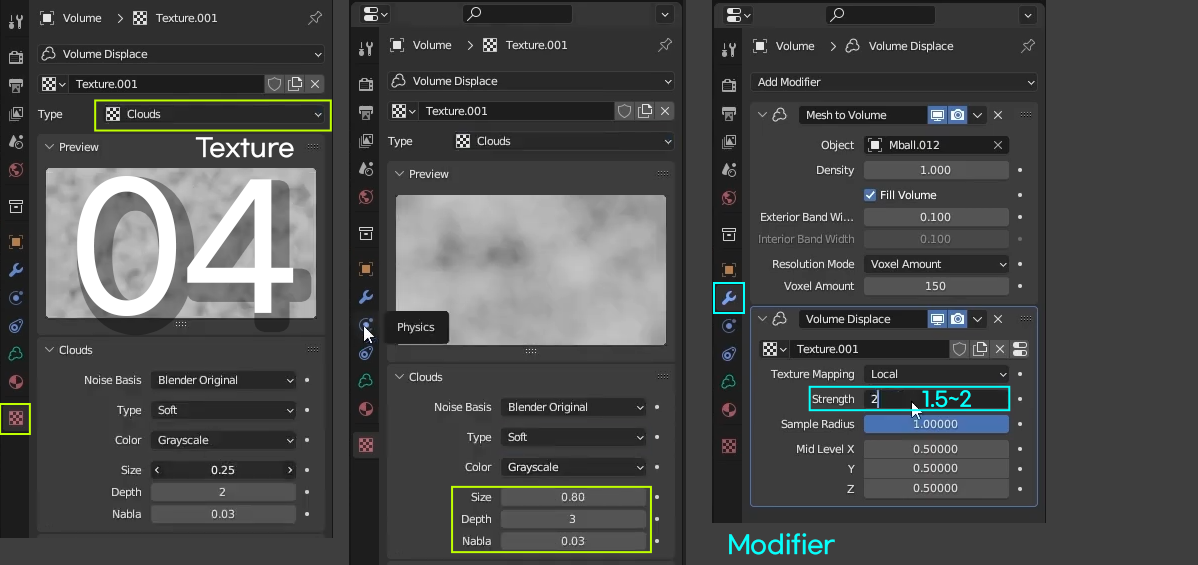The height and width of the screenshot is (565, 1198).
Task: Open Object Data (volume) tab in middle panel
Action: [366, 381]
